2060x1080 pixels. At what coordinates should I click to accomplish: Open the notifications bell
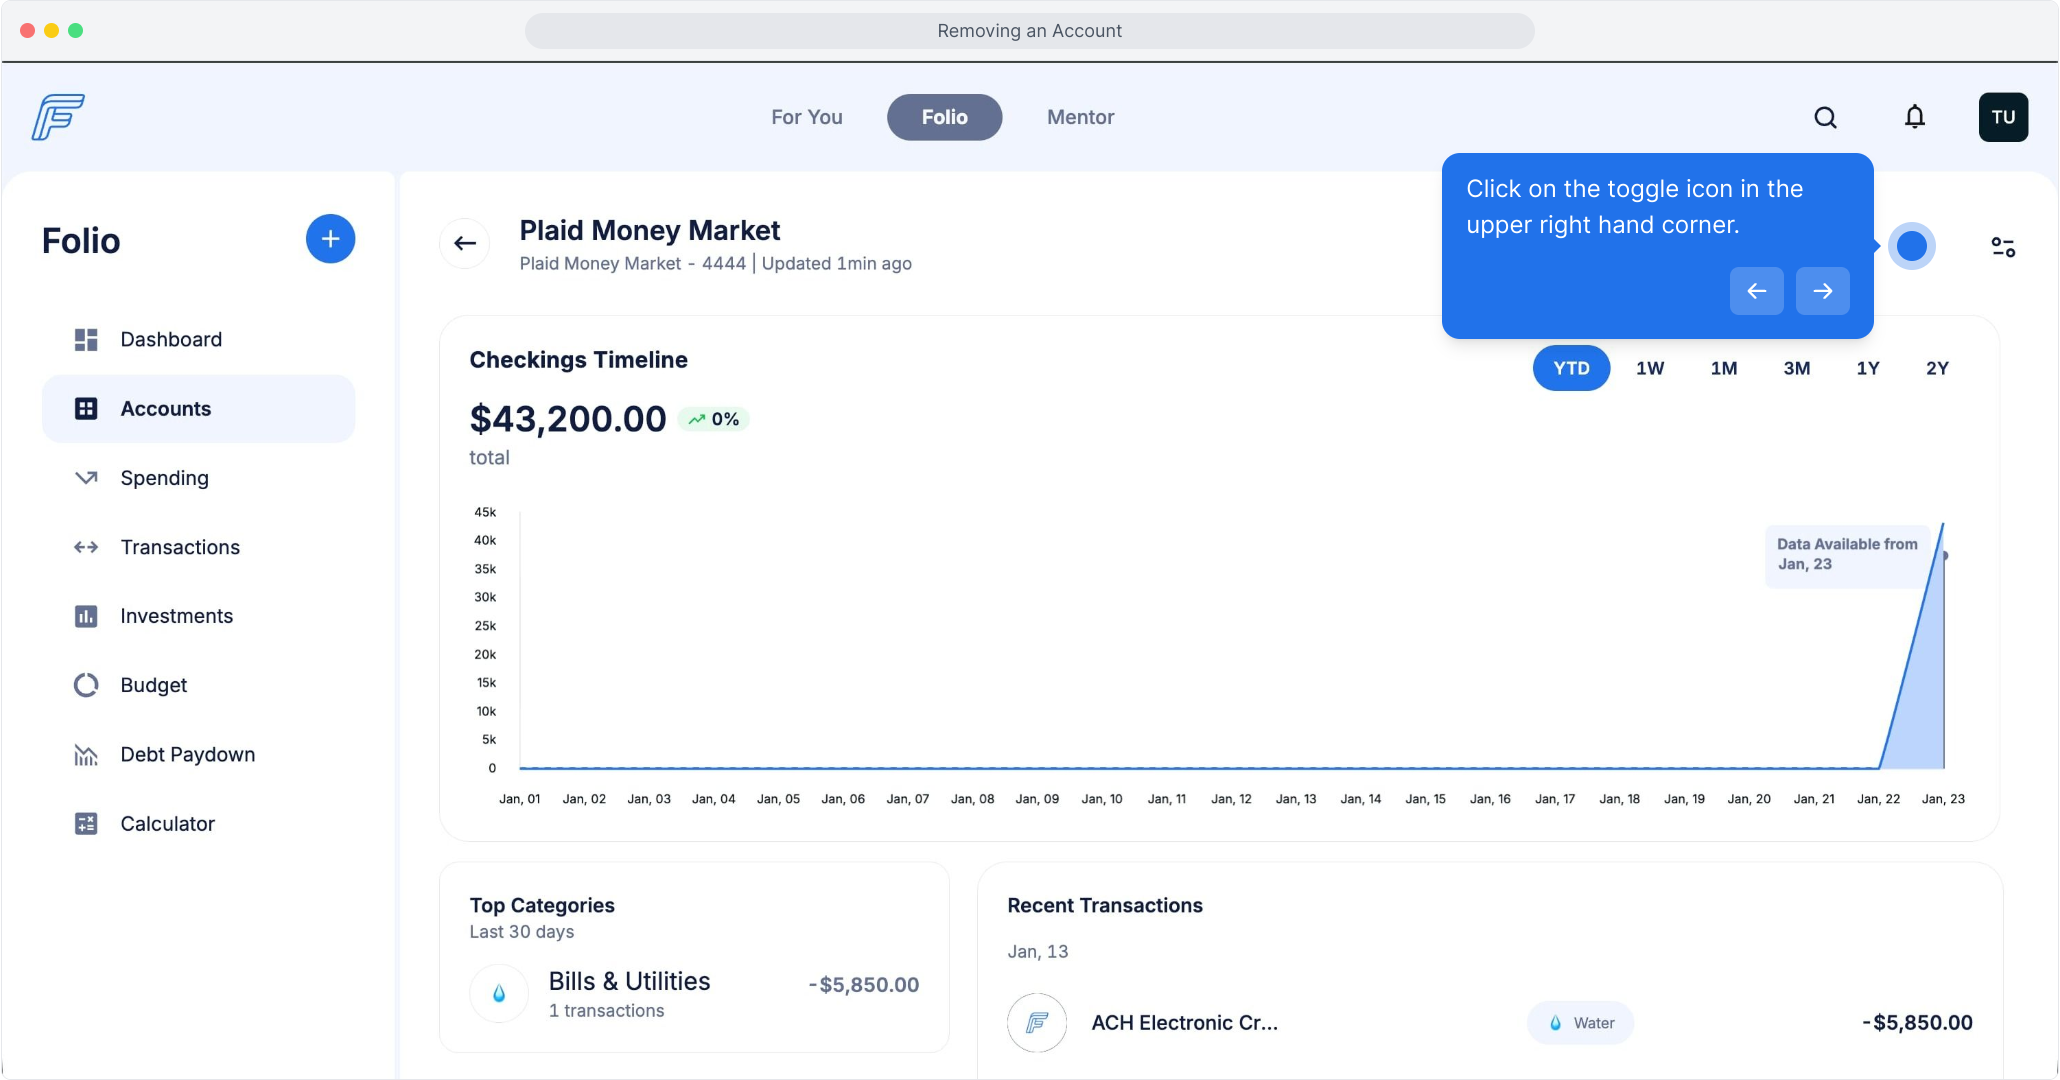point(1914,118)
